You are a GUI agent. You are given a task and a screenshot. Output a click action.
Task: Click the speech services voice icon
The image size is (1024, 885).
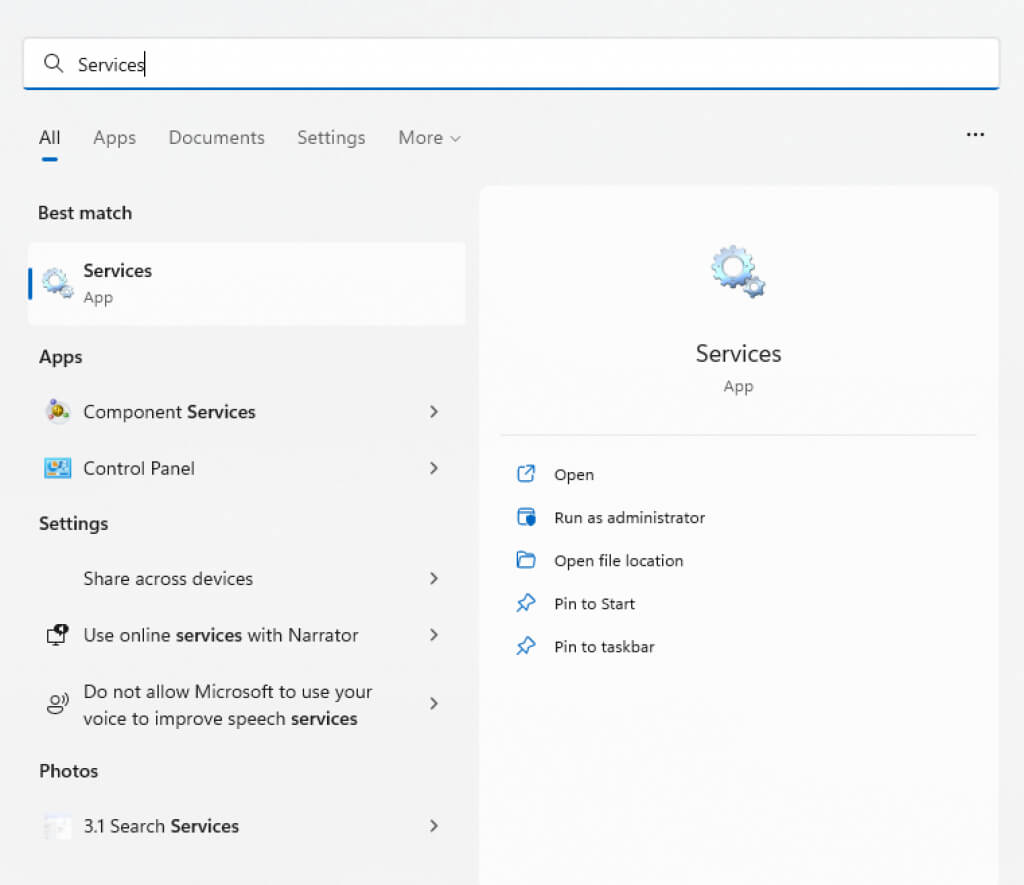point(57,704)
